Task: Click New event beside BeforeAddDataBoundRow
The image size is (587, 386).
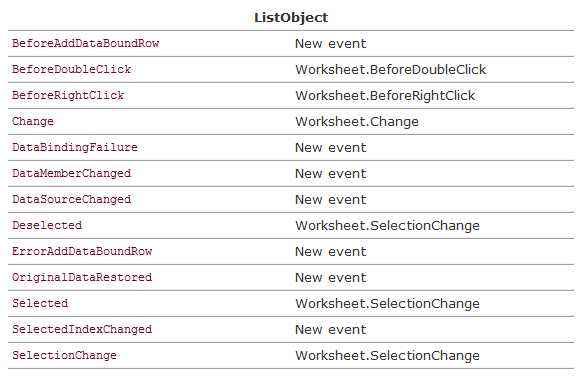Action: pyautogui.click(x=331, y=44)
